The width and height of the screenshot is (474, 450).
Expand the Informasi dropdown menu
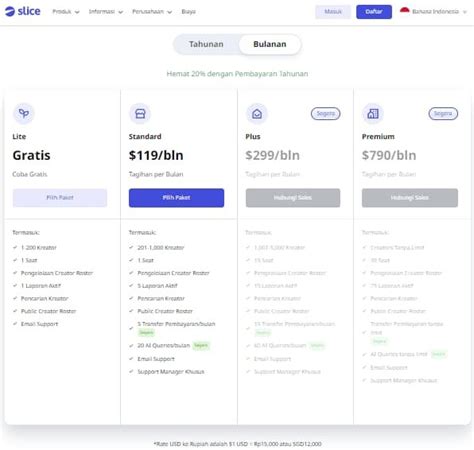click(106, 12)
